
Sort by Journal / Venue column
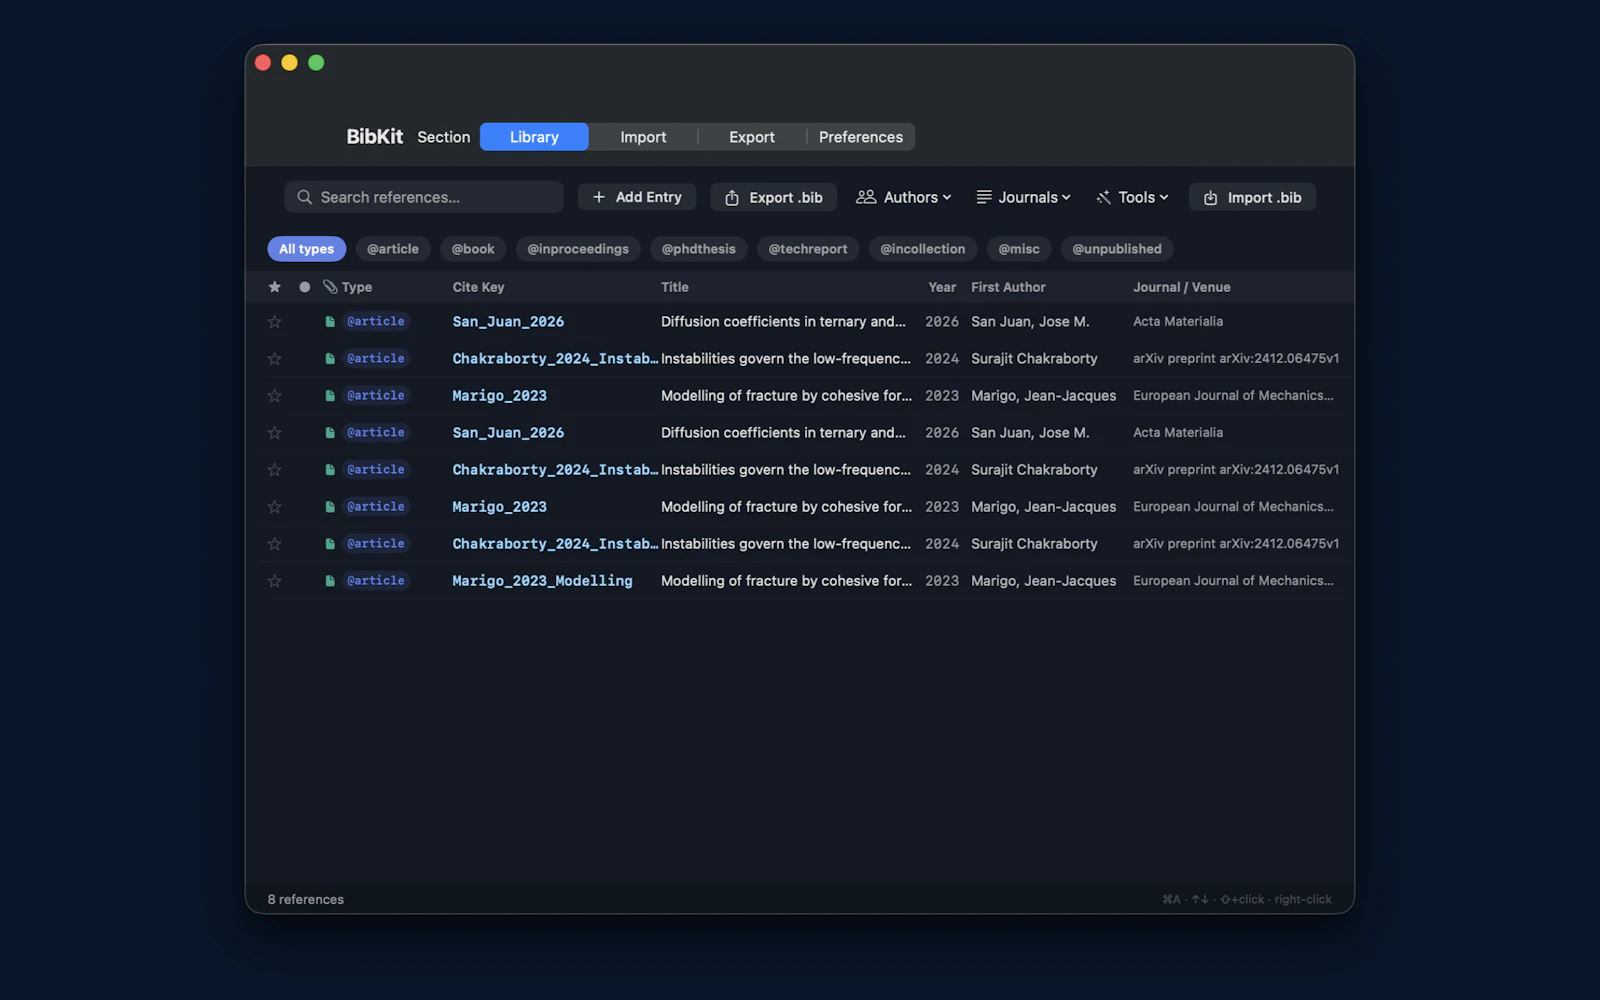click(x=1182, y=287)
